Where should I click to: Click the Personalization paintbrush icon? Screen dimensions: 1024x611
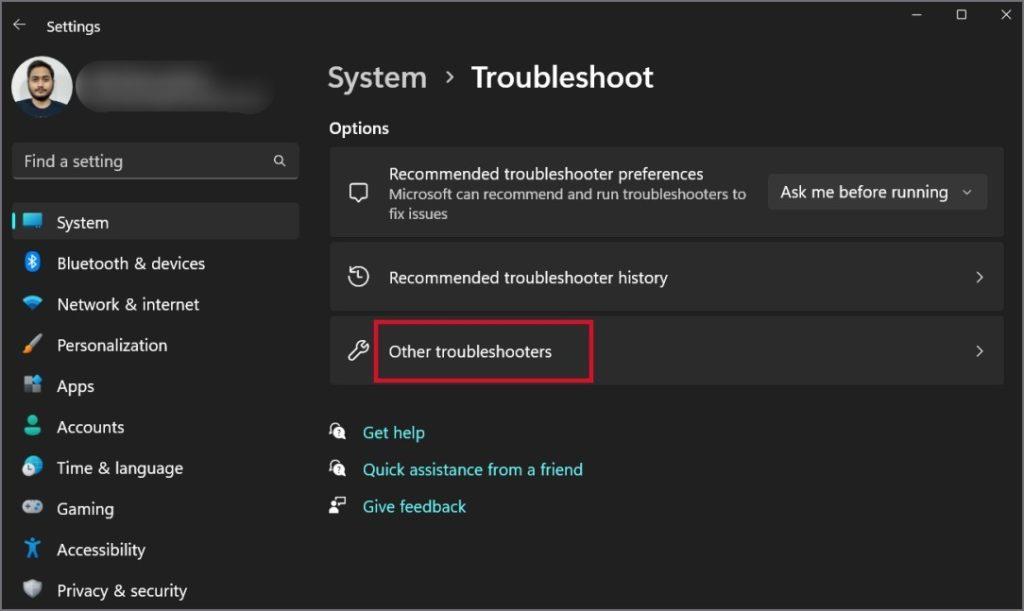coord(32,344)
